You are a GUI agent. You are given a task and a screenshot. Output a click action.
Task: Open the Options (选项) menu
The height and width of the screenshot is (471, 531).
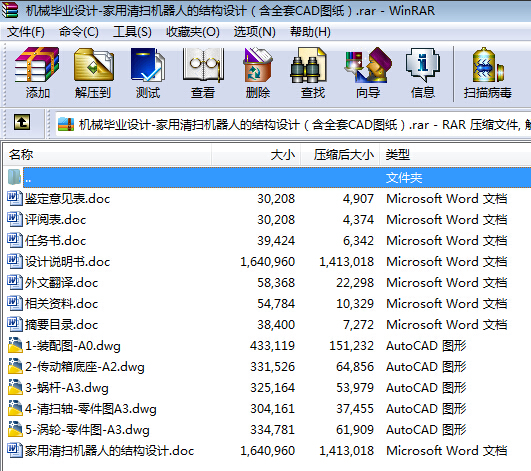pyautogui.click(x=255, y=32)
